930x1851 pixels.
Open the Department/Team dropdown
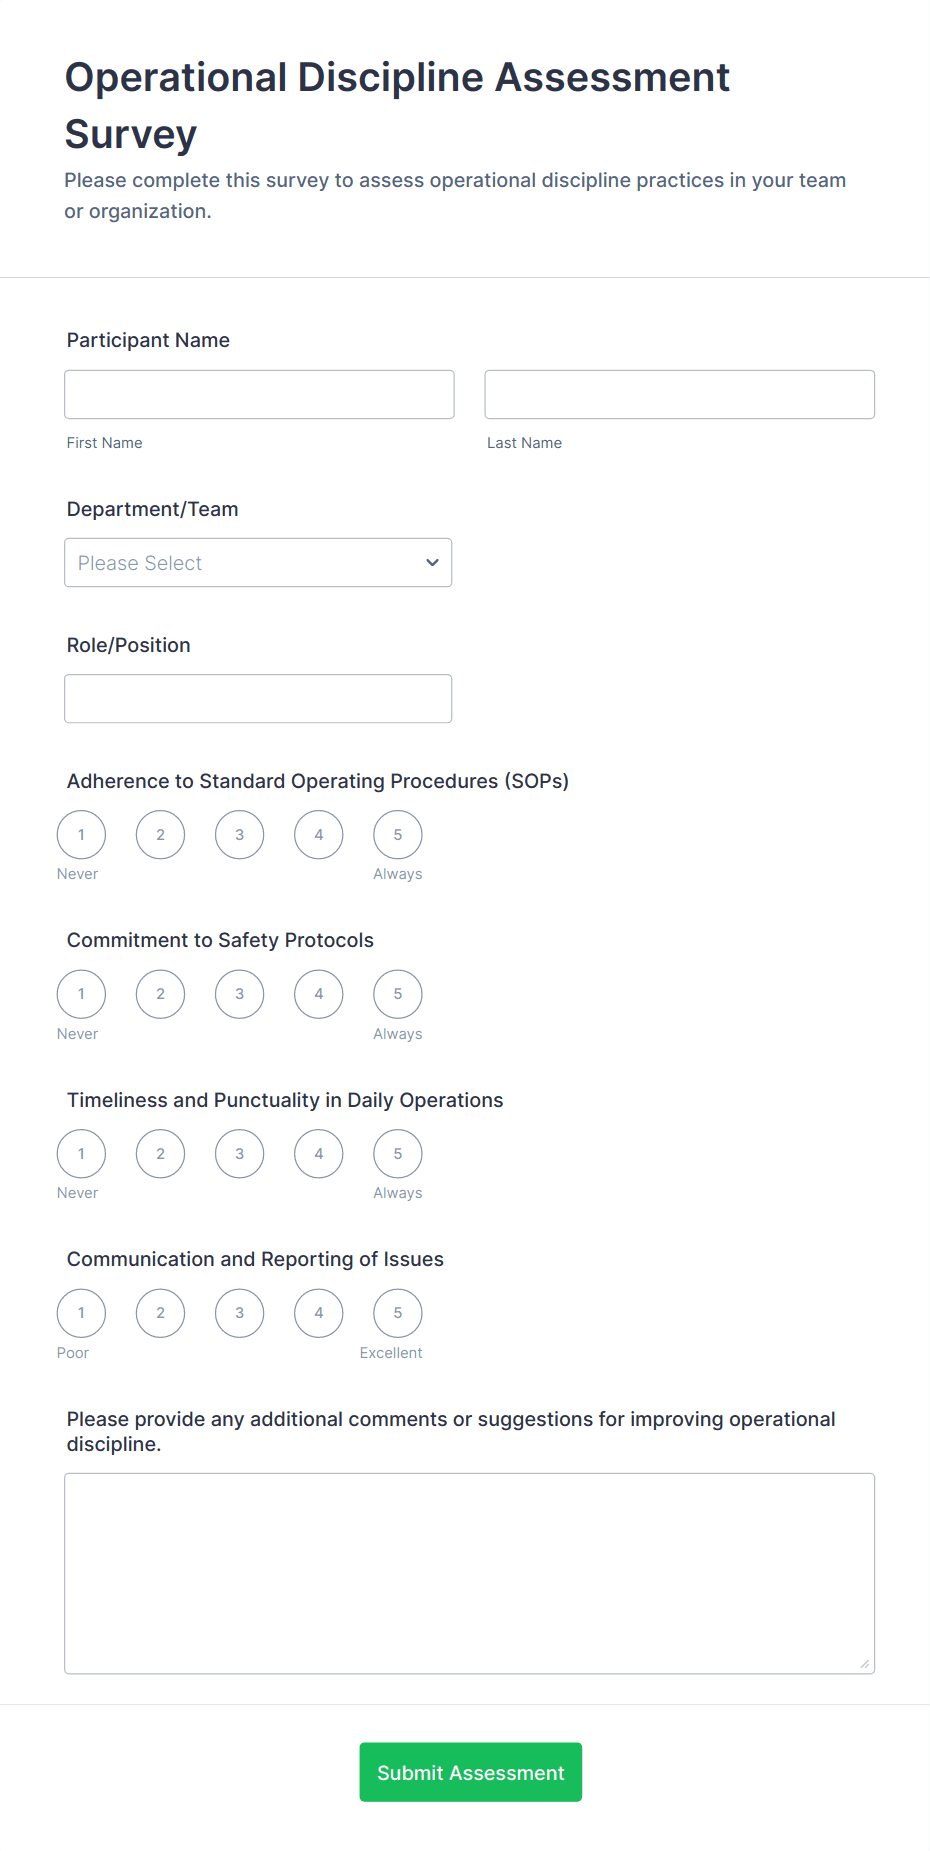(x=258, y=562)
